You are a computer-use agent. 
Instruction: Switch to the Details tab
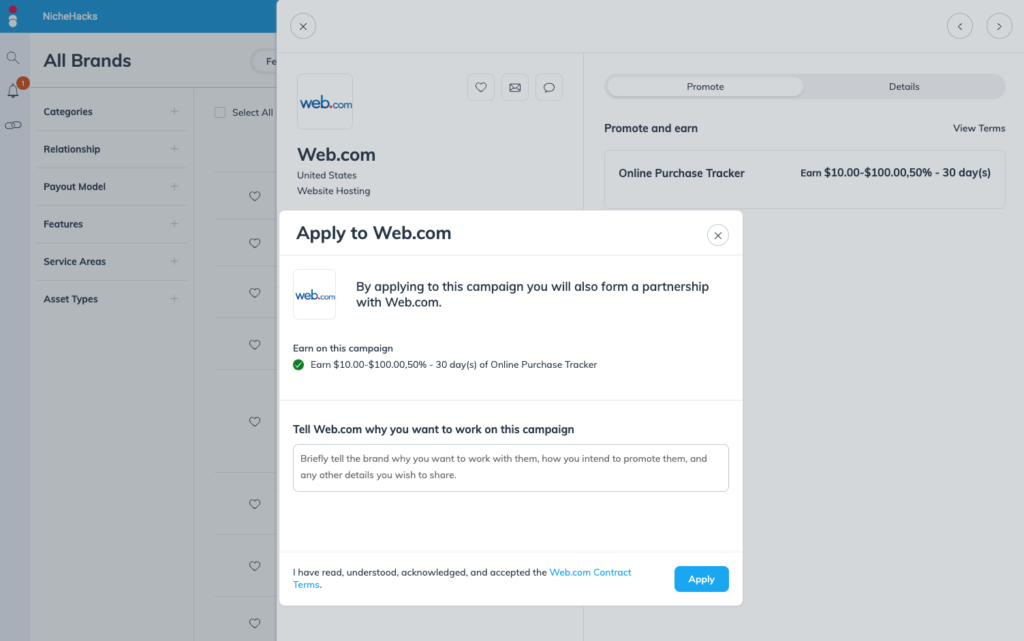point(903,87)
